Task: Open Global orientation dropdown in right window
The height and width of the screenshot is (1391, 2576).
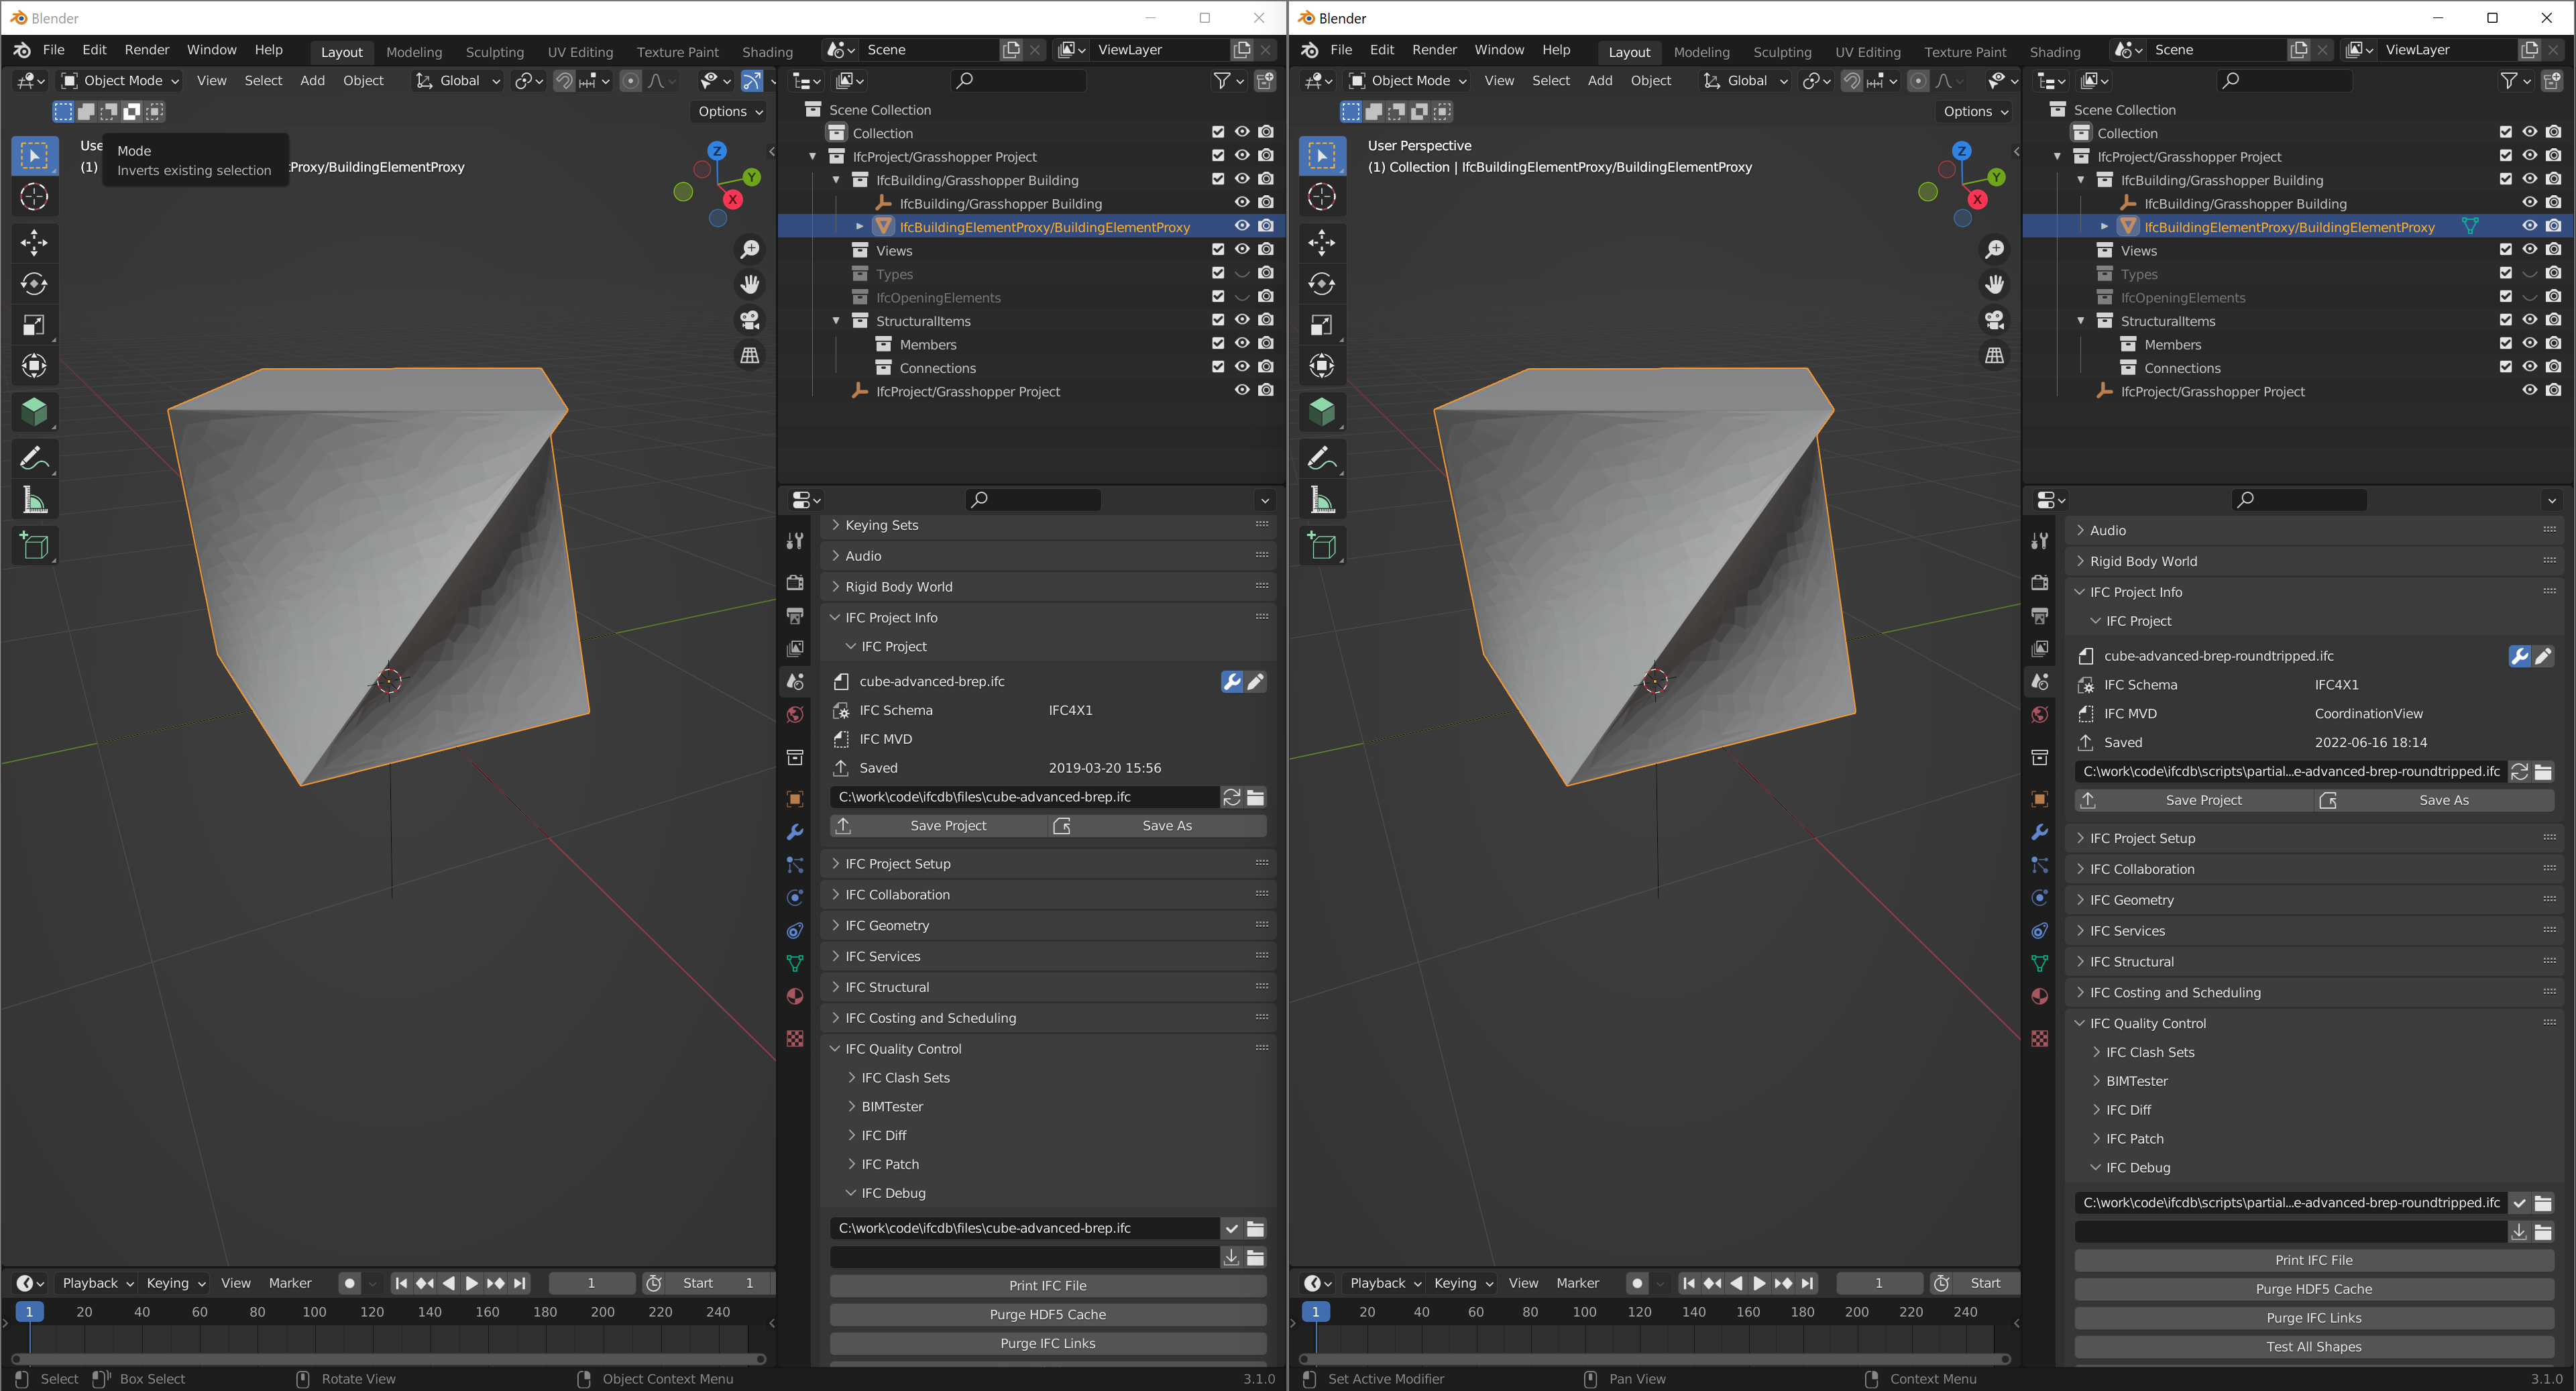Action: 1745,81
